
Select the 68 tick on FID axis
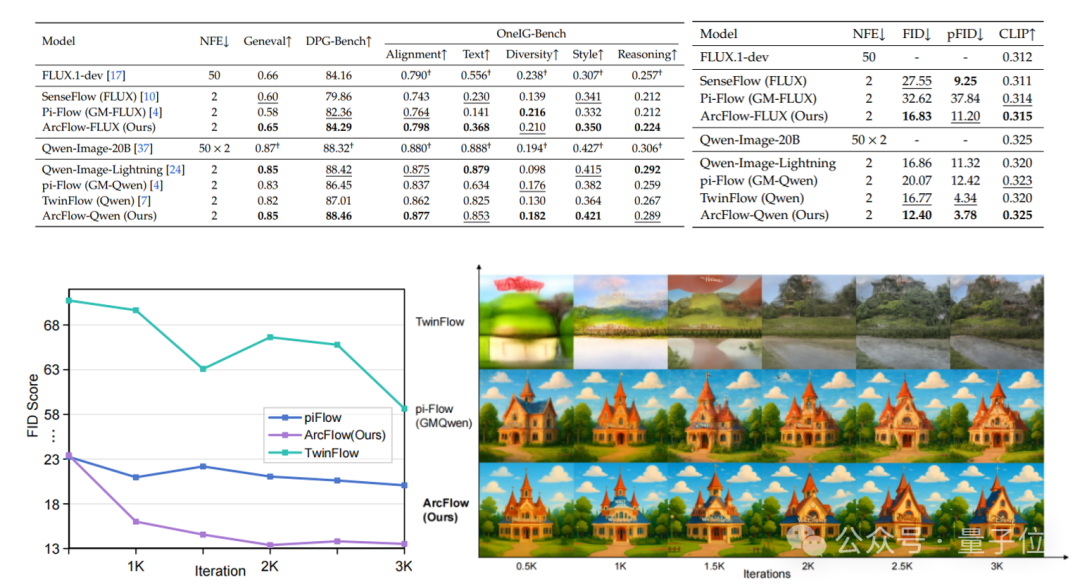click(x=52, y=325)
